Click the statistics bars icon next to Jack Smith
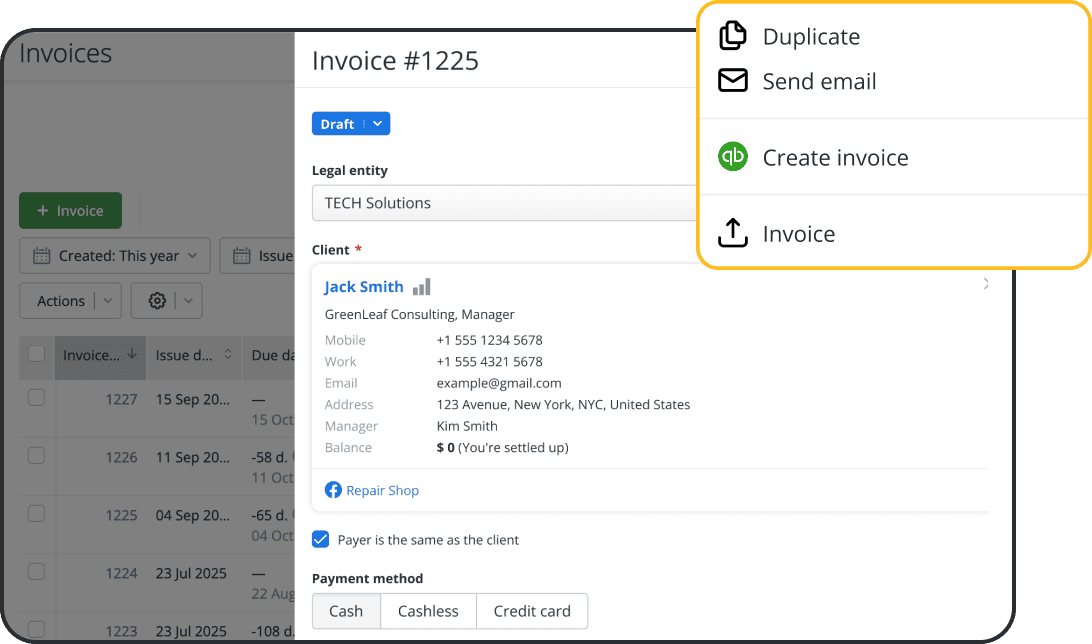 [x=420, y=285]
